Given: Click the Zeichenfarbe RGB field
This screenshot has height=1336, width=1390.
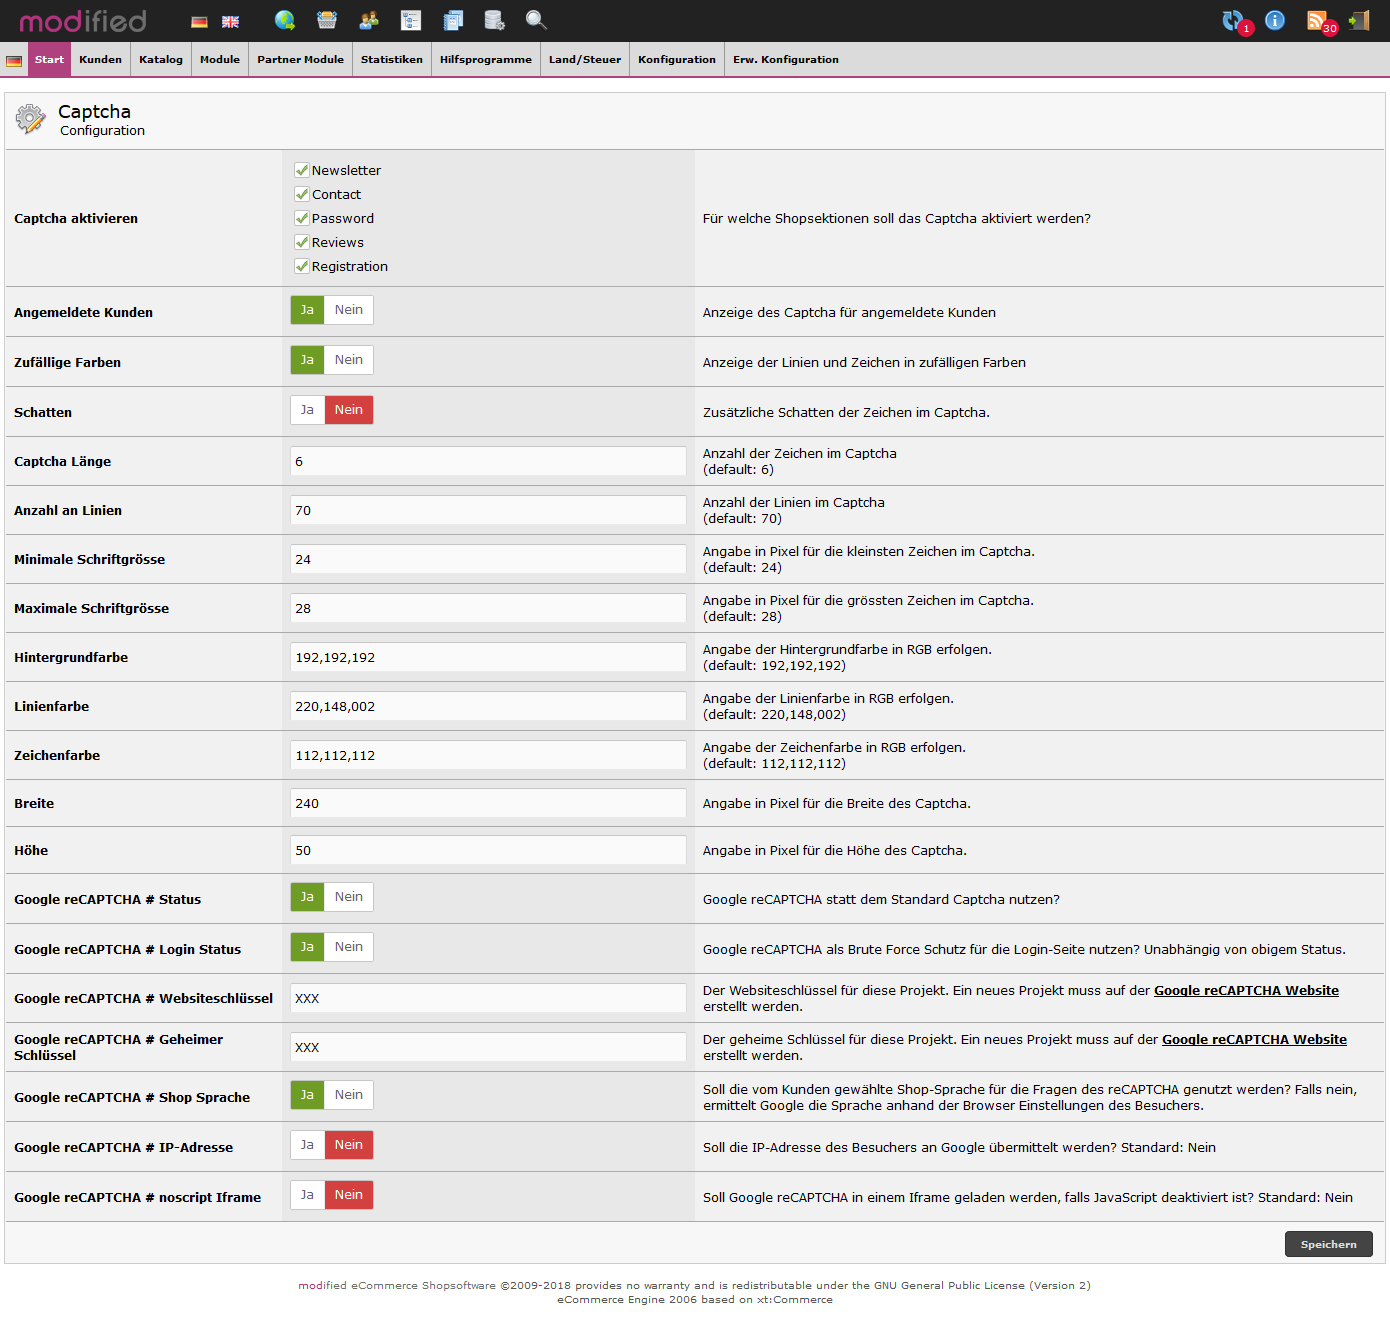Looking at the screenshot, I should pos(488,755).
